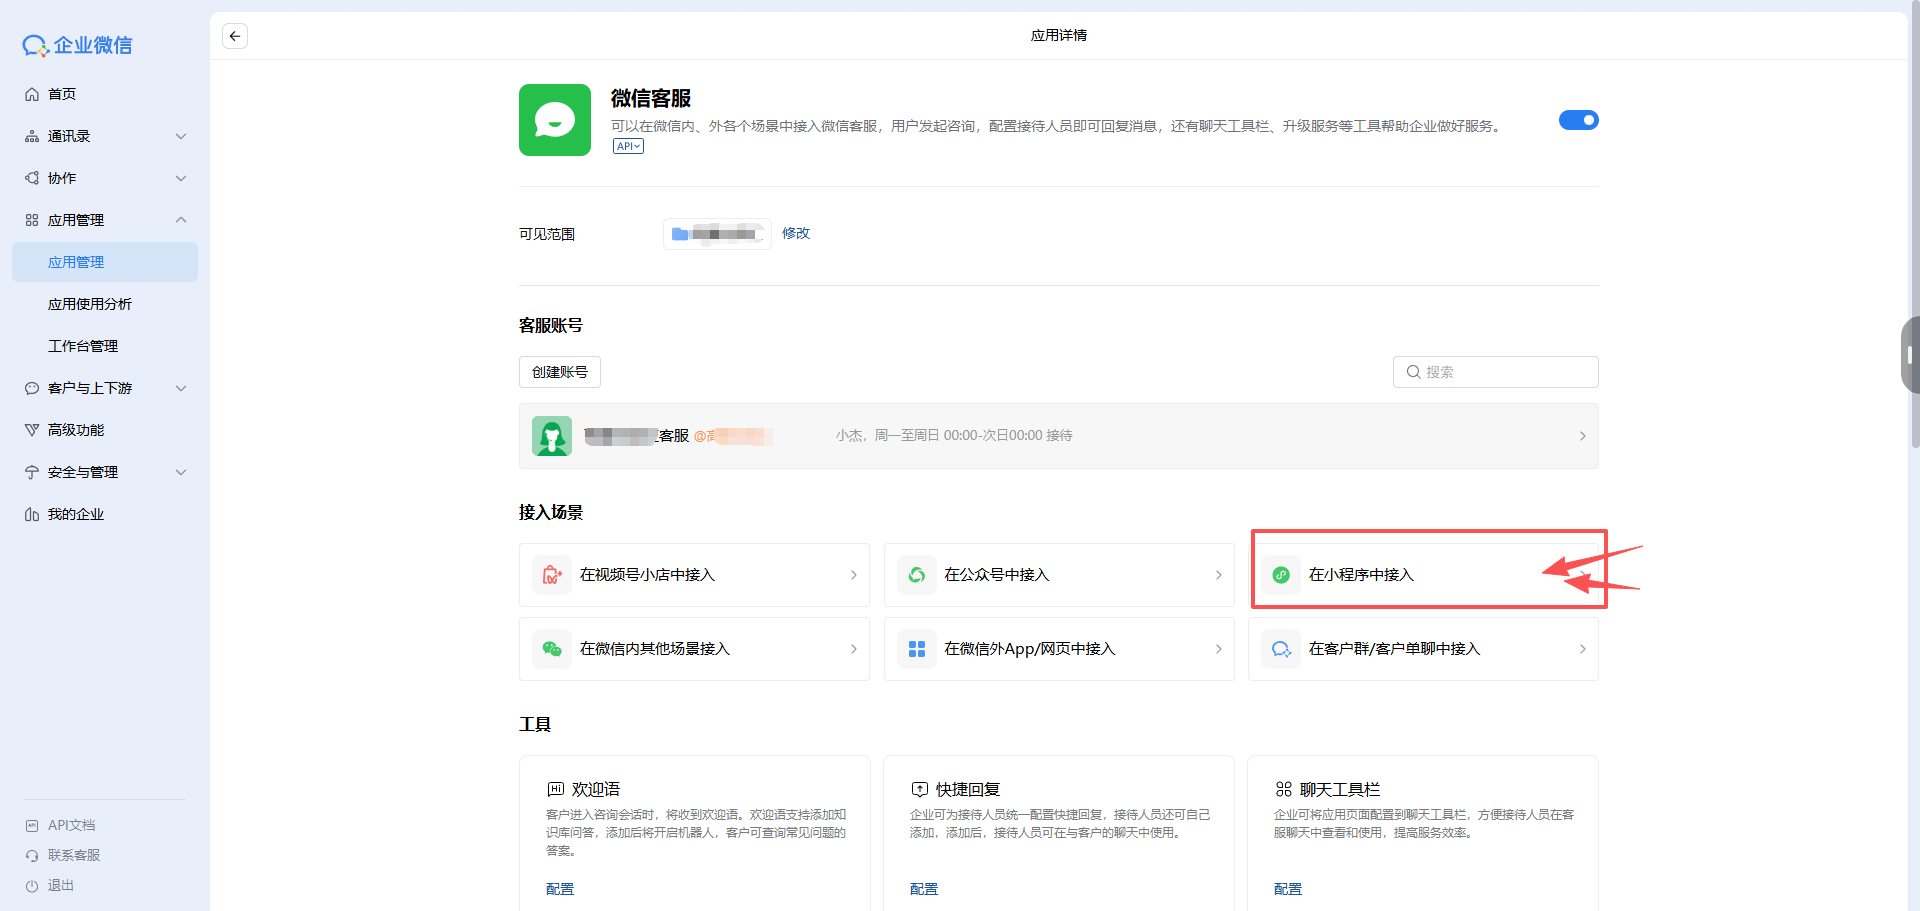Click the blue folder icon in 可见范围
The height and width of the screenshot is (911, 1920).
tap(680, 234)
